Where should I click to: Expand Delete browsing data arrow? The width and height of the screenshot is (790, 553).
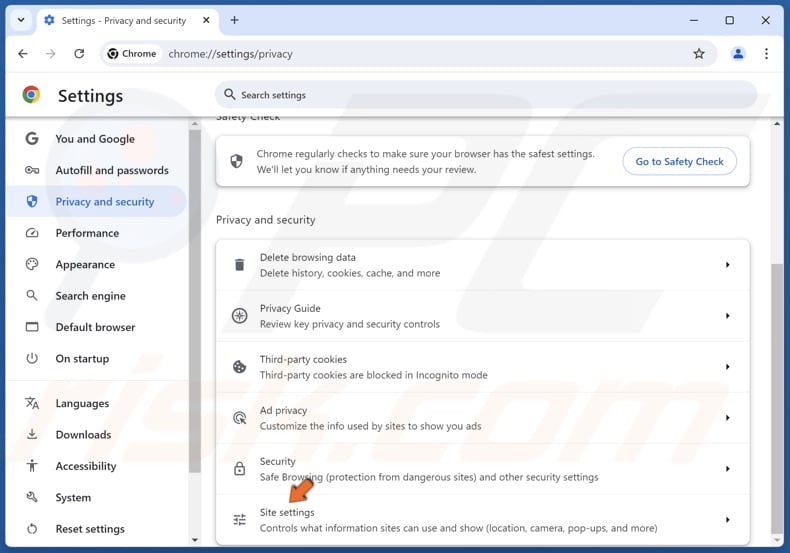728,265
